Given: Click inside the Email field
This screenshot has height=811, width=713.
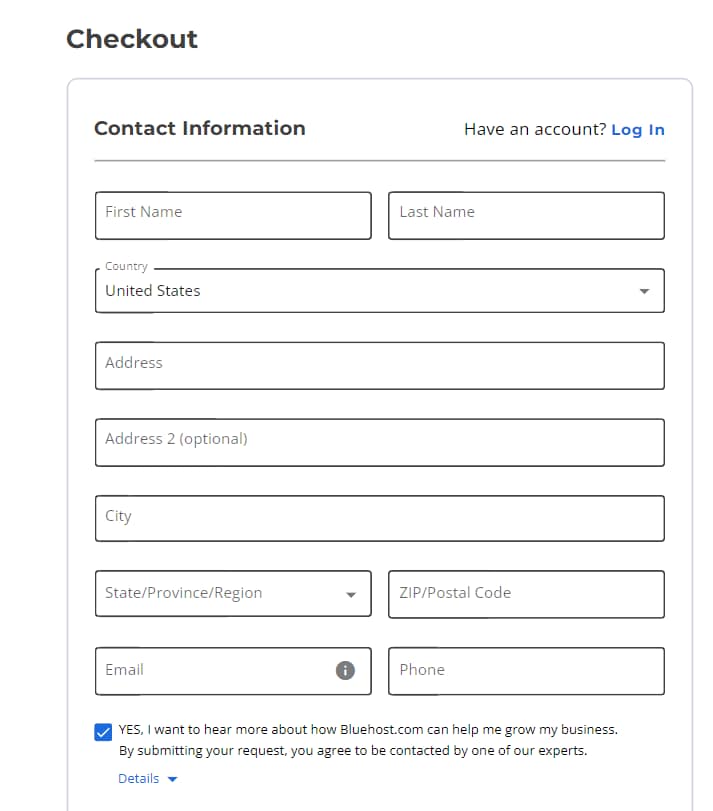Looking at the screenshot, I should tap(215, 671).
